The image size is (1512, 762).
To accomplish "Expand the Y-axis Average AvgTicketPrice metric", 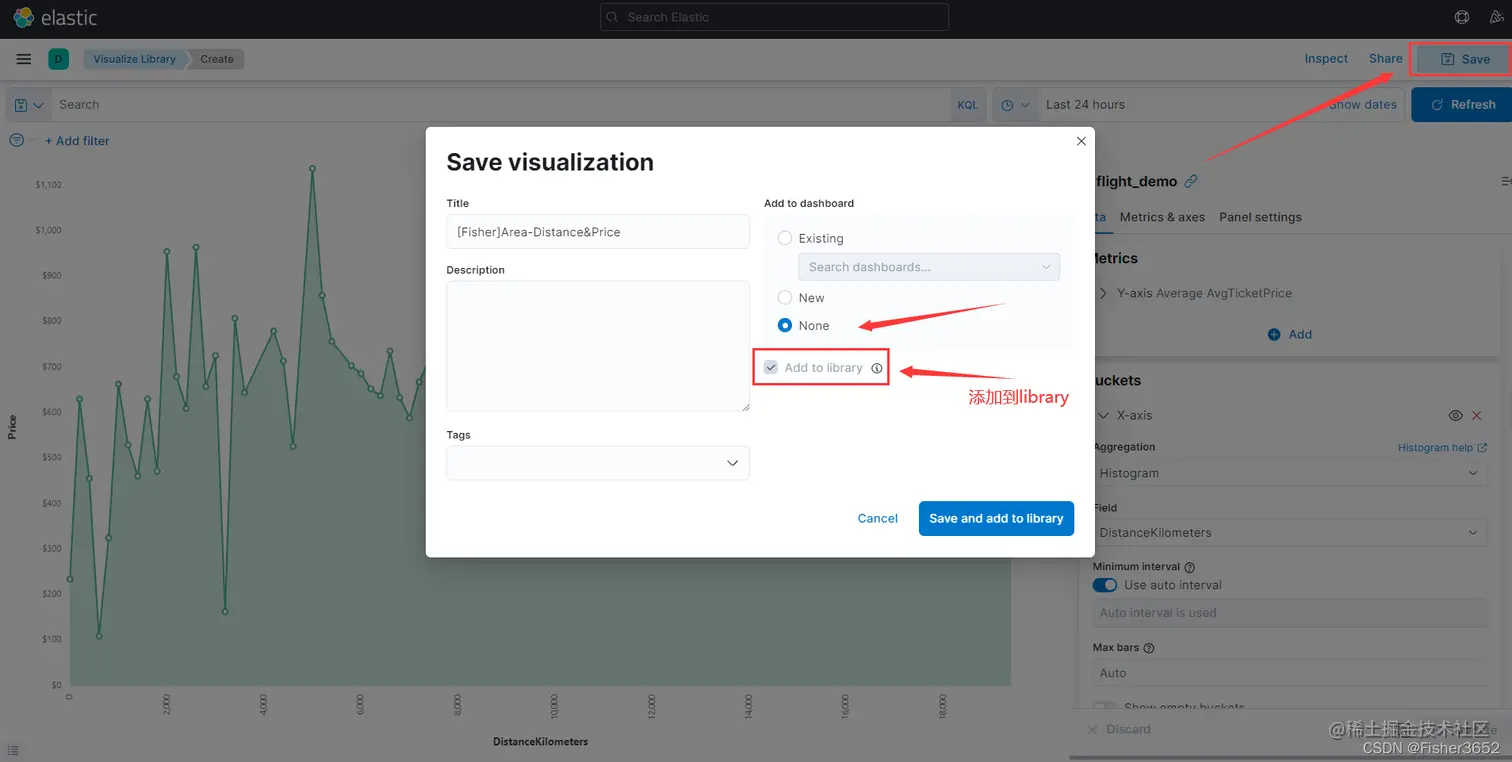I will tap(1104, 293).
